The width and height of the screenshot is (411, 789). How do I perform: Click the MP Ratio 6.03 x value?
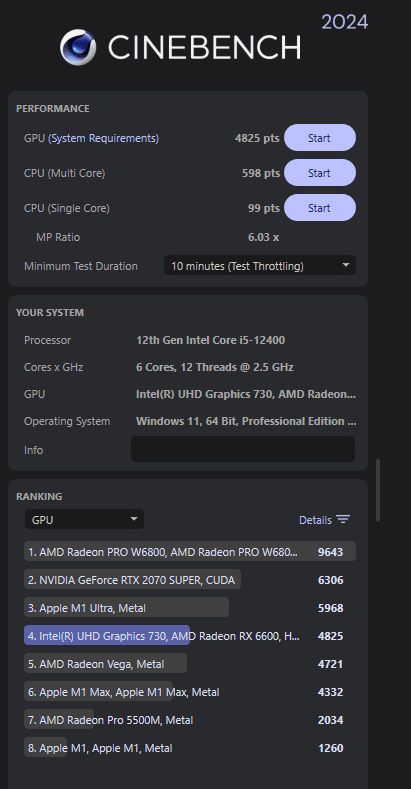pos(264,237)
